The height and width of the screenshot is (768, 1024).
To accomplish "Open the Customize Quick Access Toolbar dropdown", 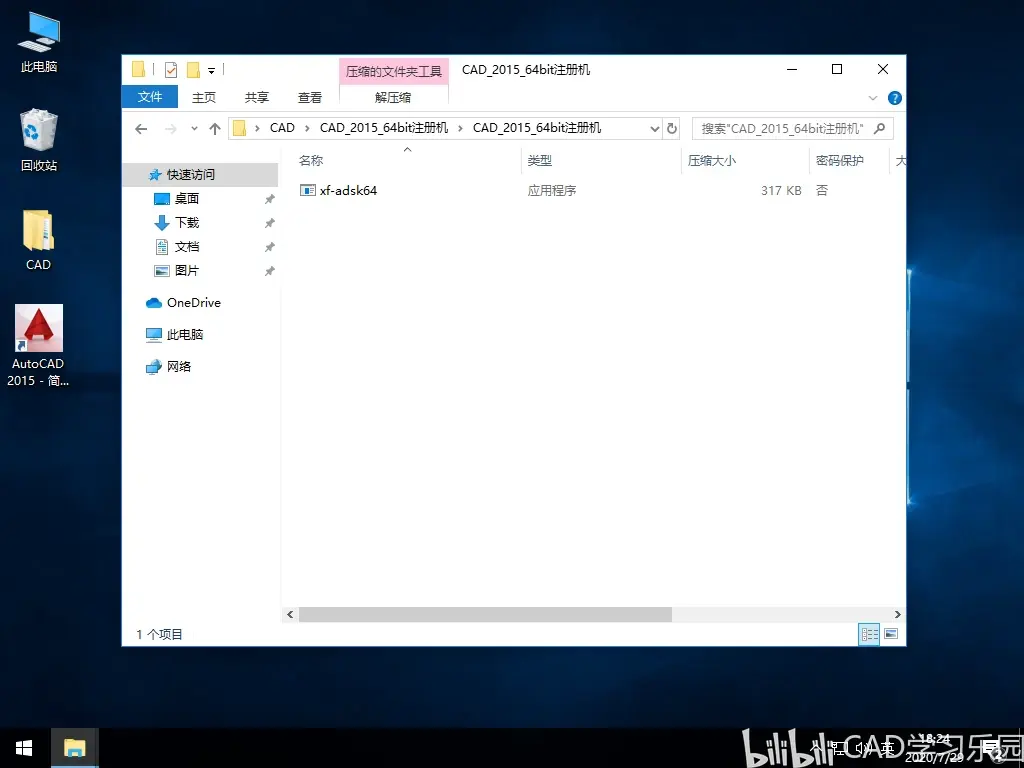I will coord(212,70).
